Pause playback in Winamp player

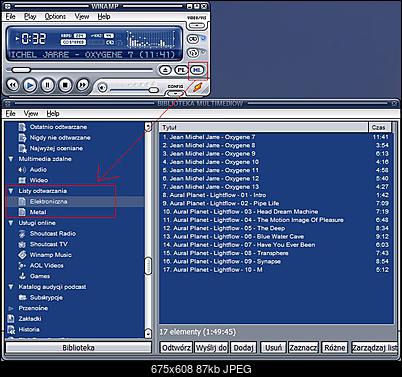pyautogui.click(x=47, y=85)
